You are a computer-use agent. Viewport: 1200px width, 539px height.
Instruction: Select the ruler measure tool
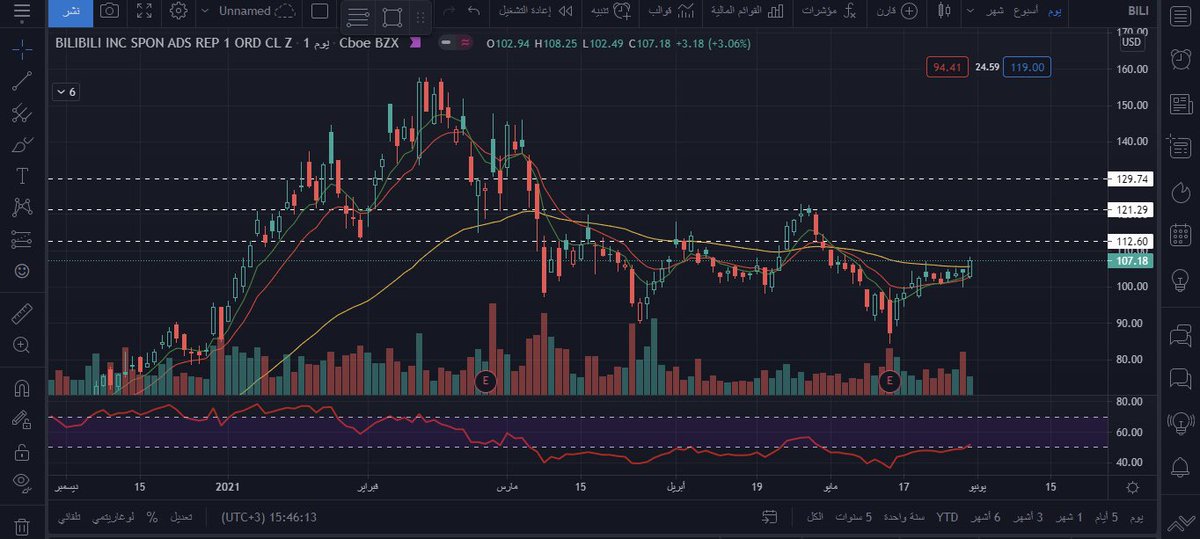click(22, 314)
